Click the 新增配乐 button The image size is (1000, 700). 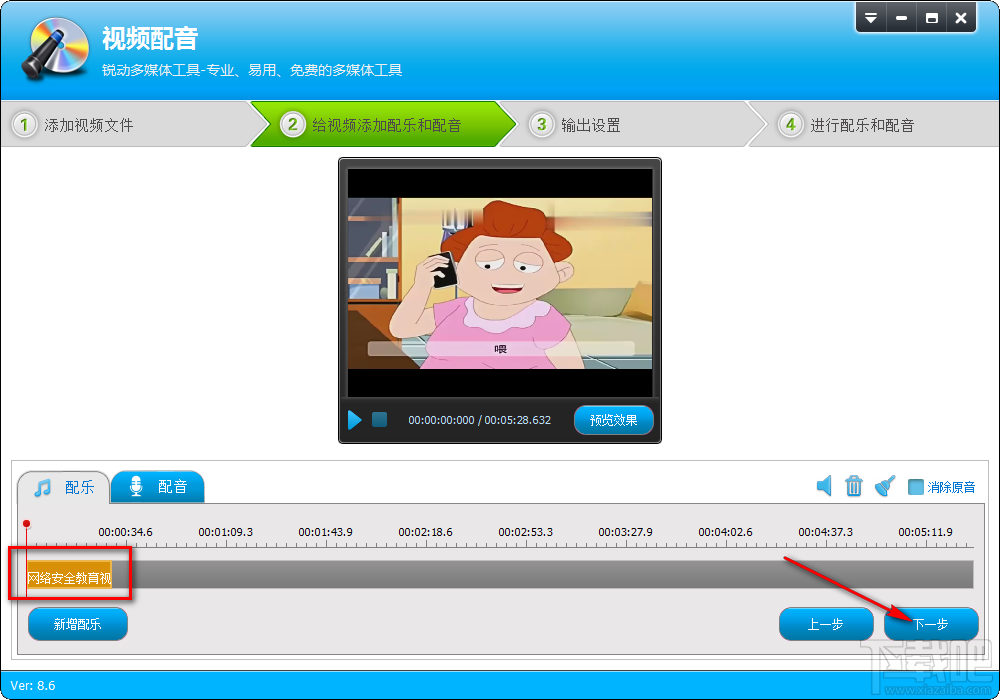pos(78,624)
